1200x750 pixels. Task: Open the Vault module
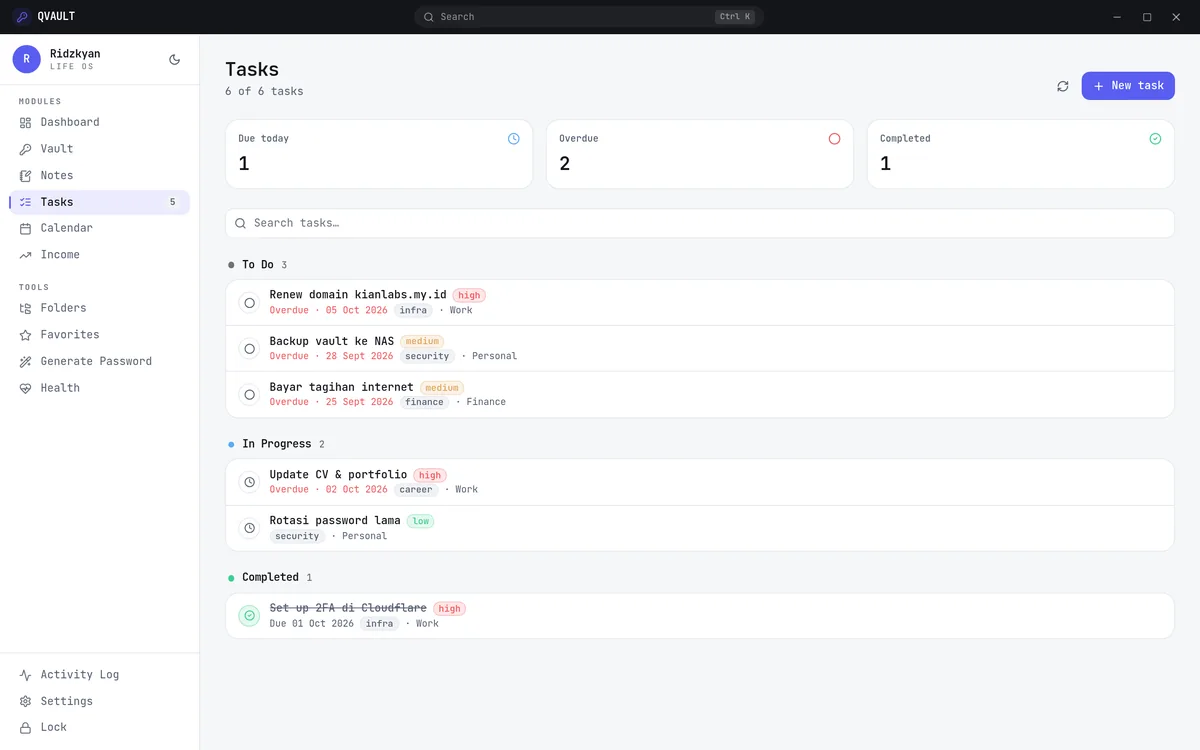point(100,149)
